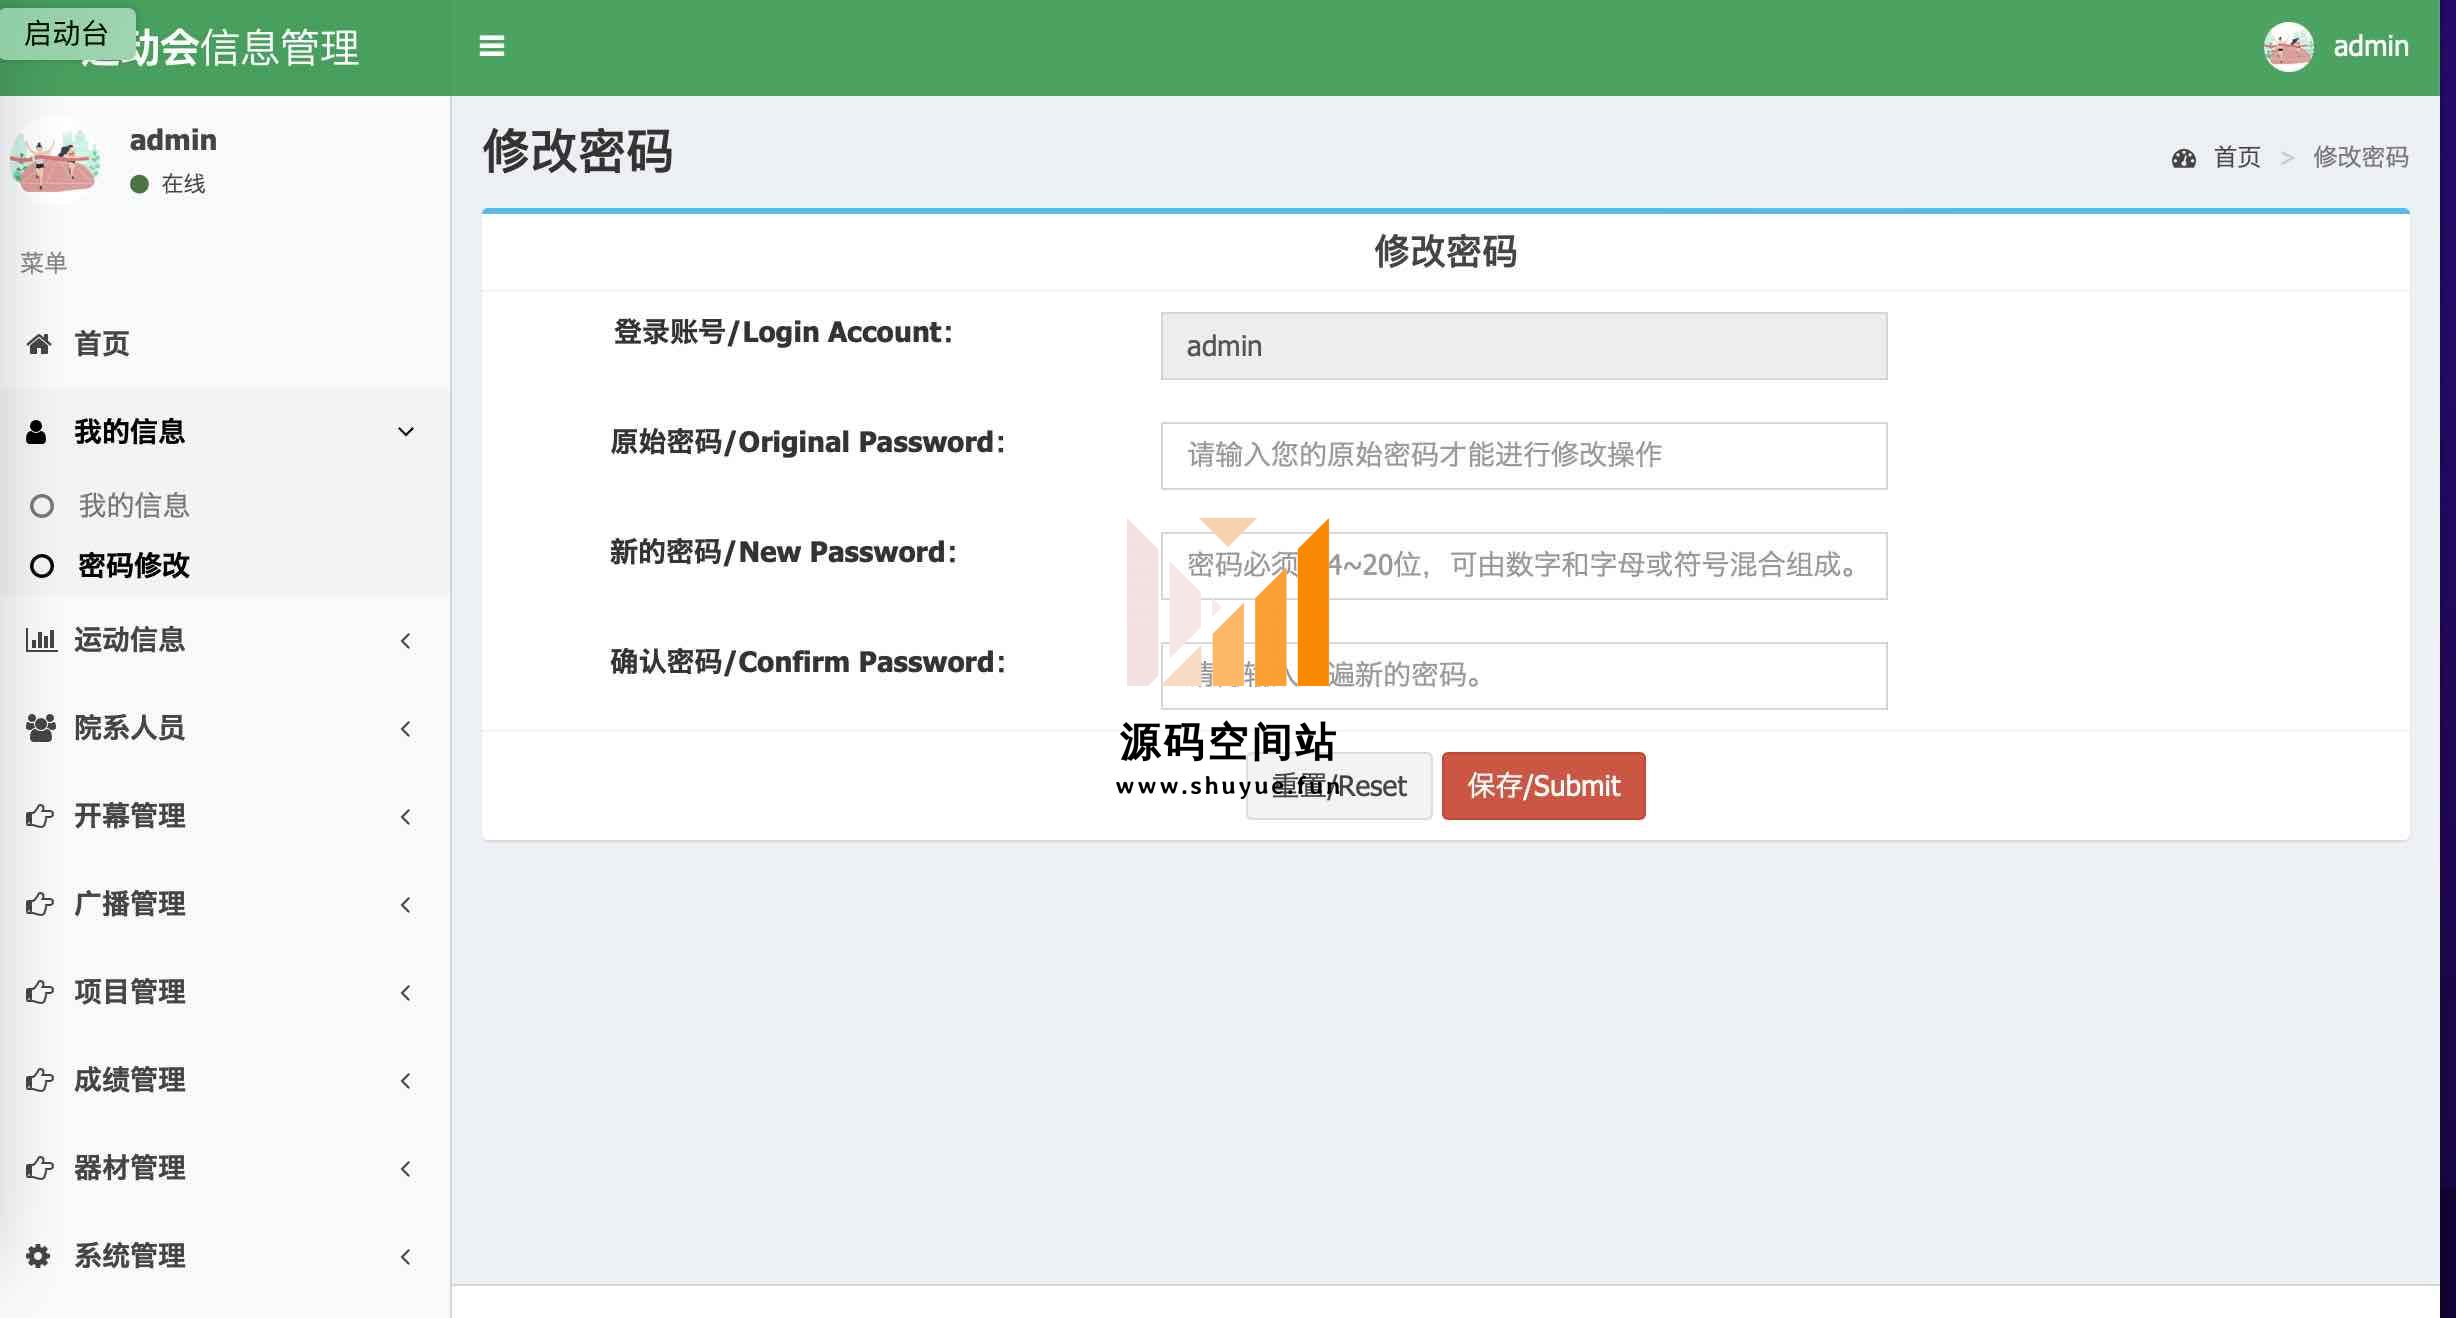Expand the 项目管理 menu arrow
Viewport: 2456px width, 1318px height.
click(x=405, y=993)
